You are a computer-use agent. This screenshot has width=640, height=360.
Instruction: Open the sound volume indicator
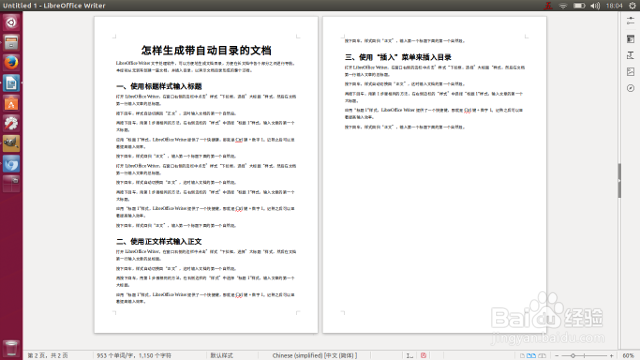click(x=595, y=5)
